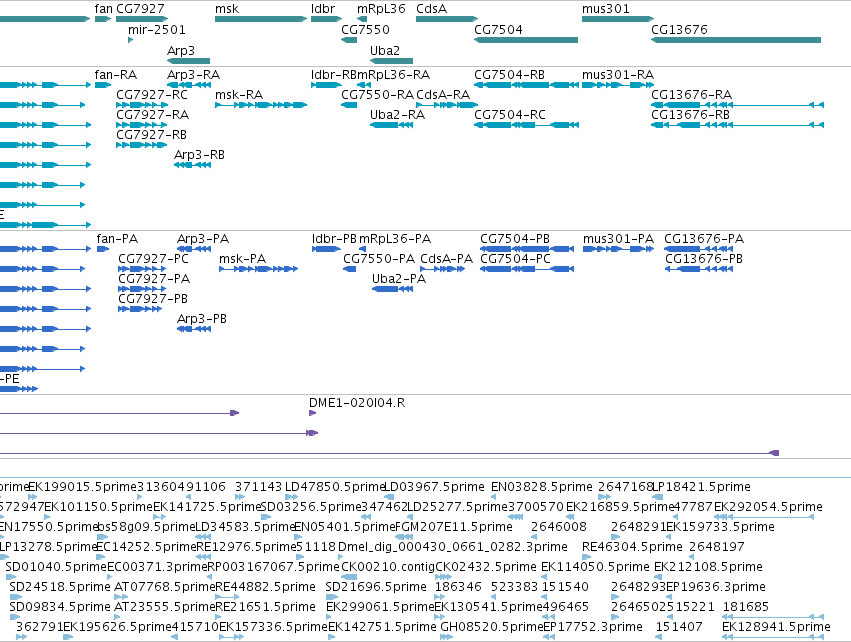The height and width of the screenshot is (642, 851).
Task: Select the CG7927-PA protein label
Action: pyautogui.click(x=154, y=279)
